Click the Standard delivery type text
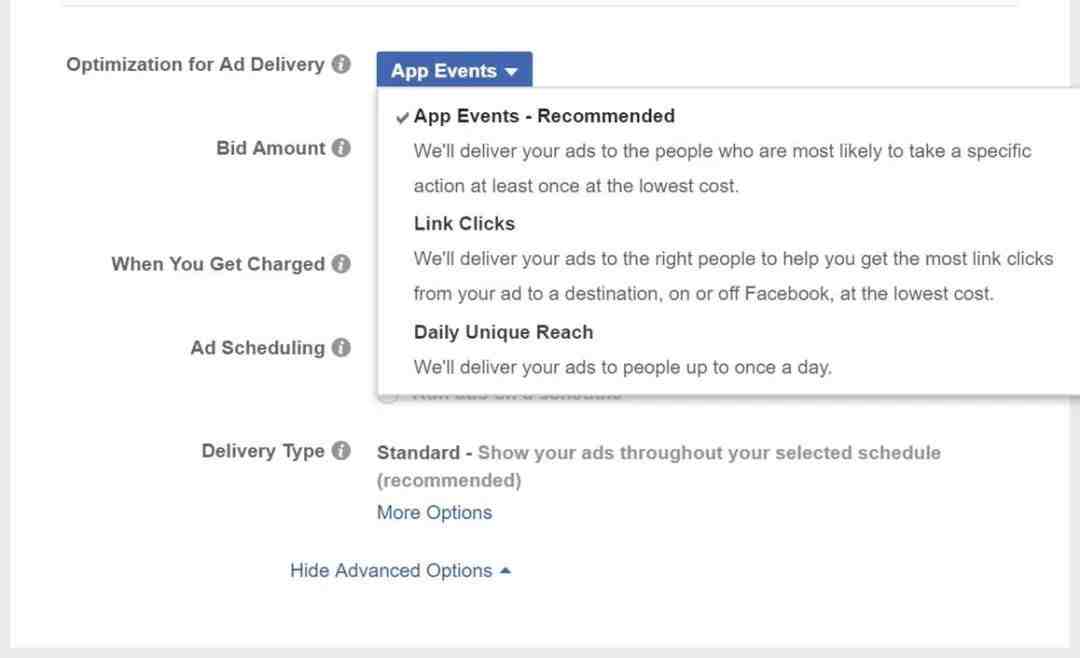 point(417,453)
